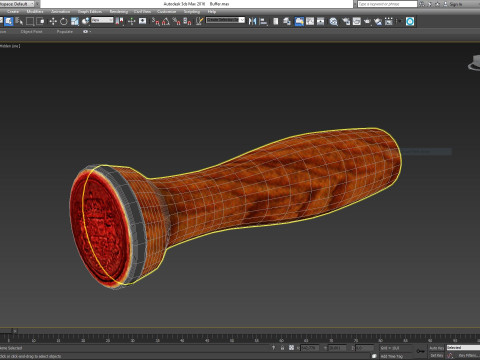Open the Workspace Default dropdown

17,4
